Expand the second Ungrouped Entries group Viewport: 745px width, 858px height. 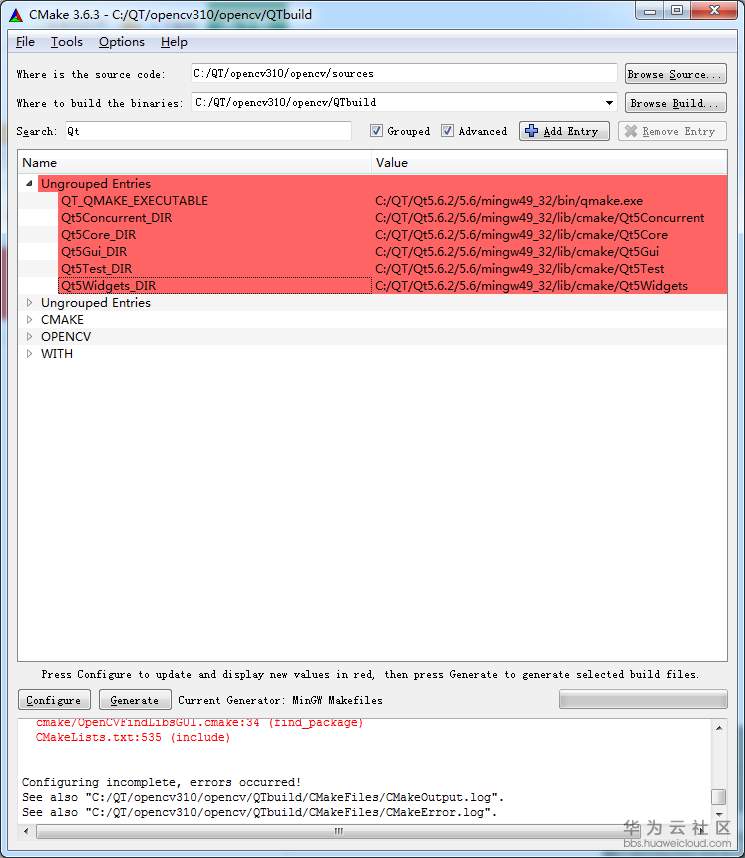click(30, 303)
